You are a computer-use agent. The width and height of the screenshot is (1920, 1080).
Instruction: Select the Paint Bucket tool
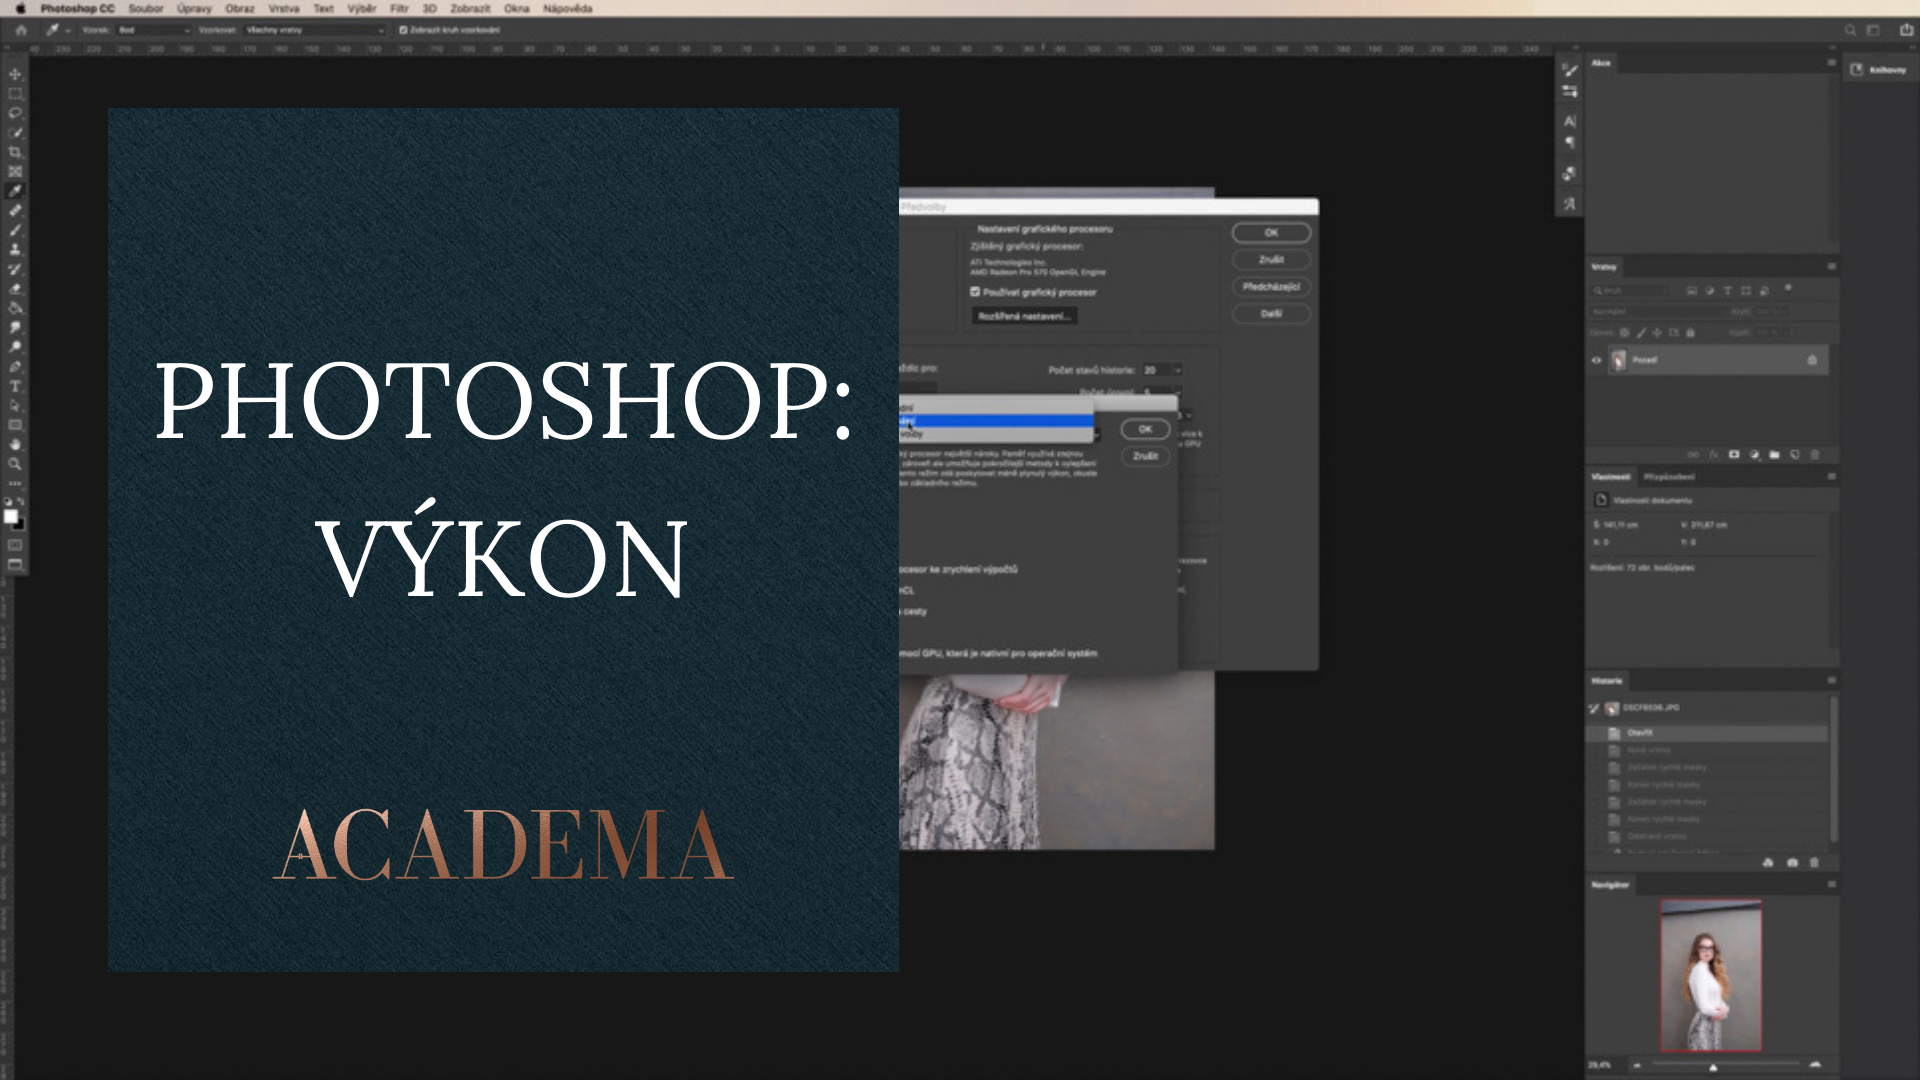click(x=15, y=308)
